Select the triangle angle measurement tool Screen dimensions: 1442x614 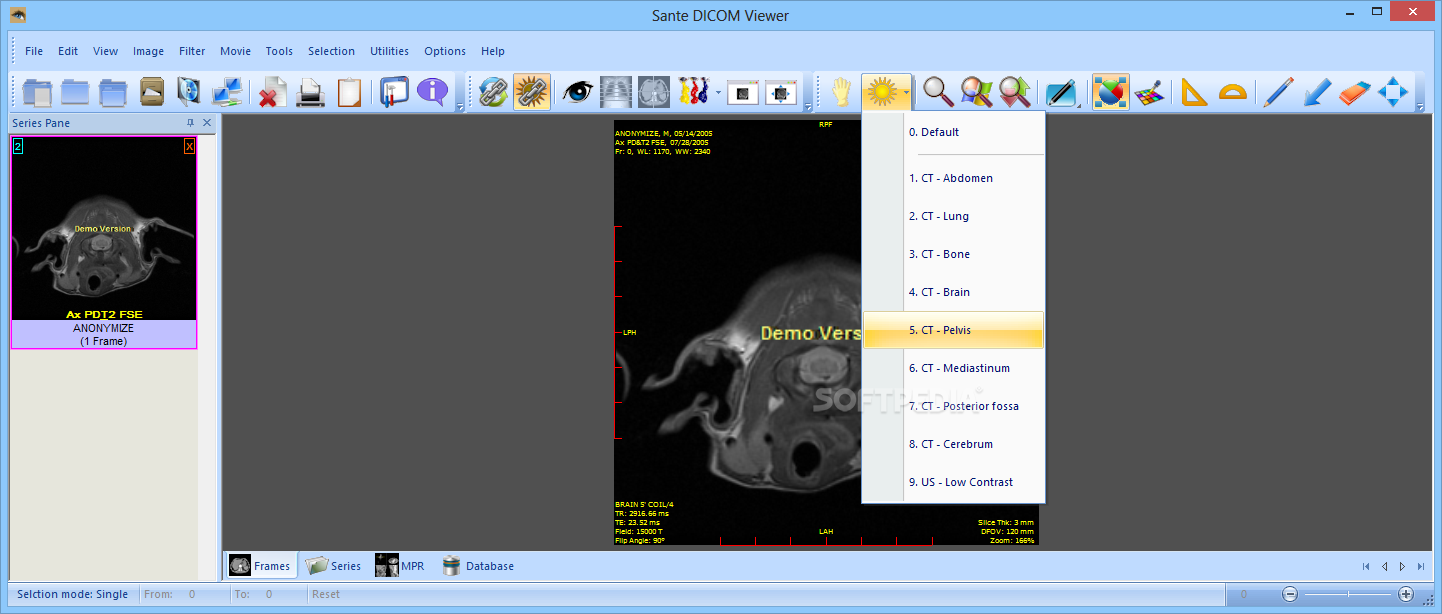(1194, 92)
